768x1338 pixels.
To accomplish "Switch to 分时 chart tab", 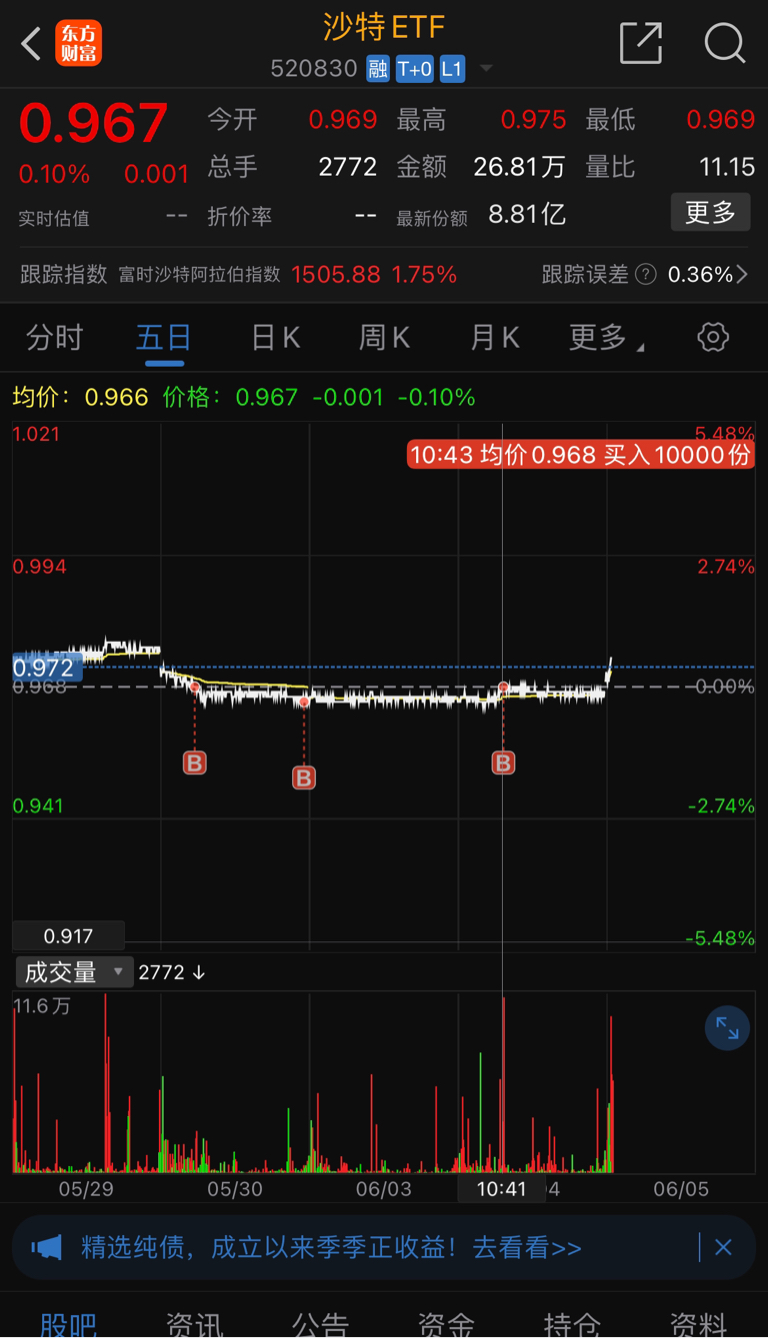I will tap(54, 338).
